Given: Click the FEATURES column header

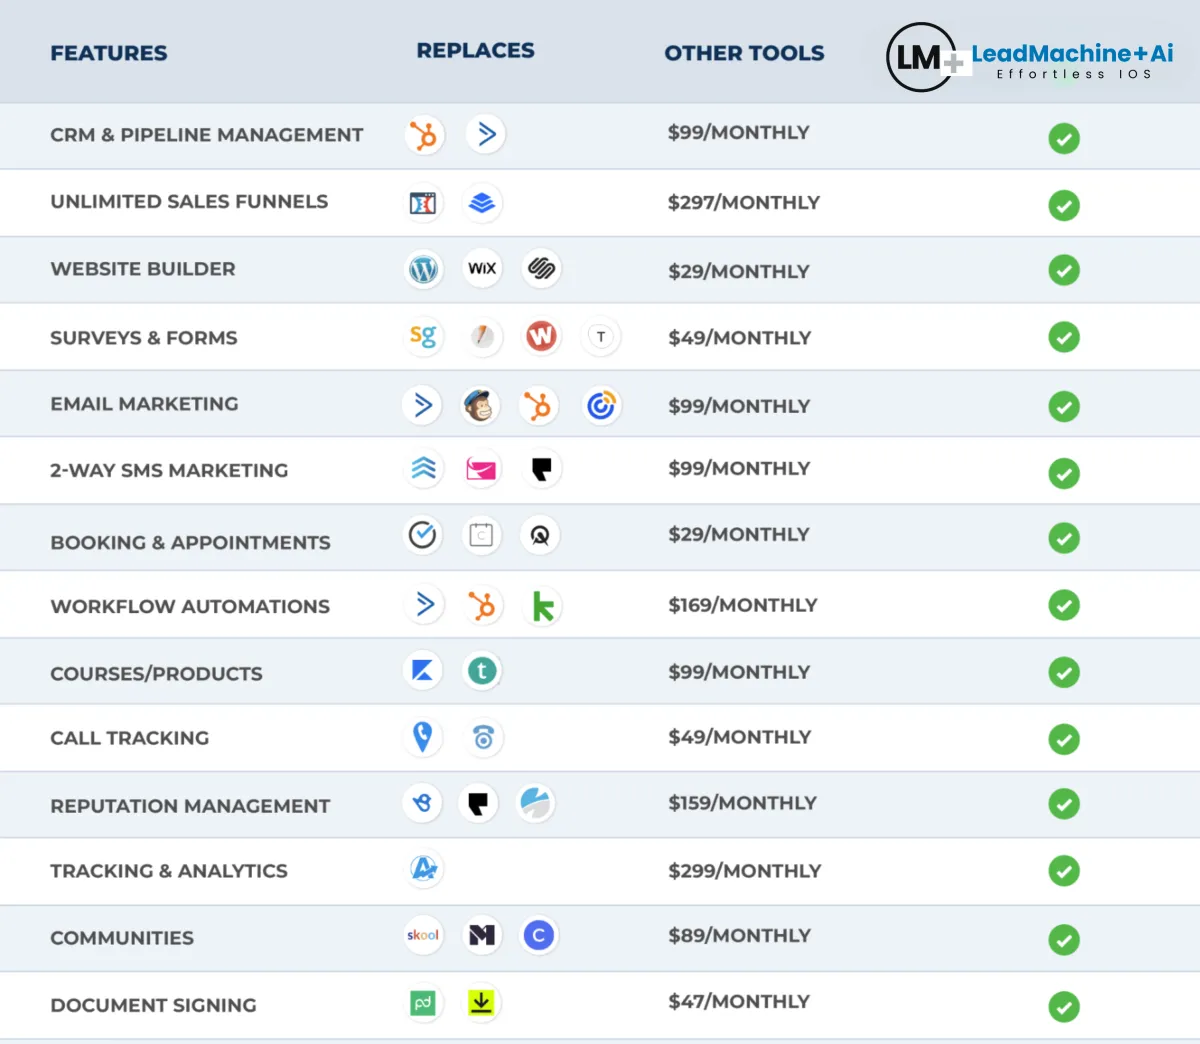Looking at the screenshot, I should (109, 53).
